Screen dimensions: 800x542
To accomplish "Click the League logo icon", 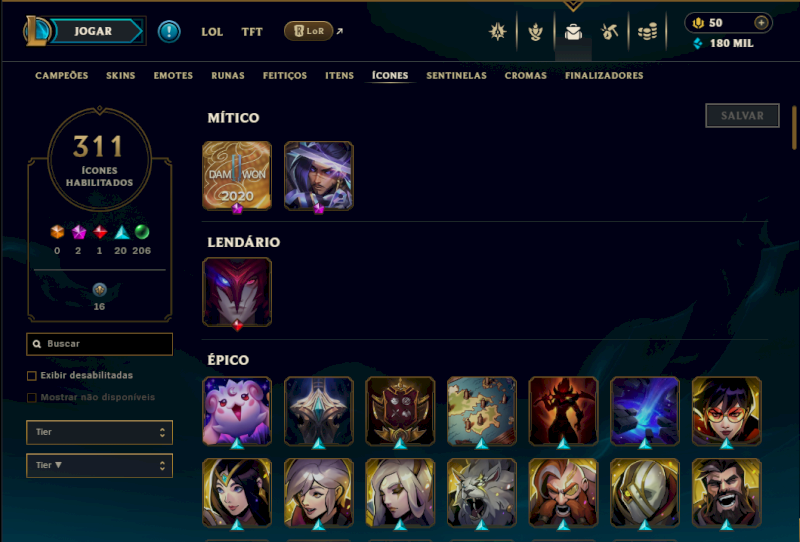I will [x=37, y=31].
